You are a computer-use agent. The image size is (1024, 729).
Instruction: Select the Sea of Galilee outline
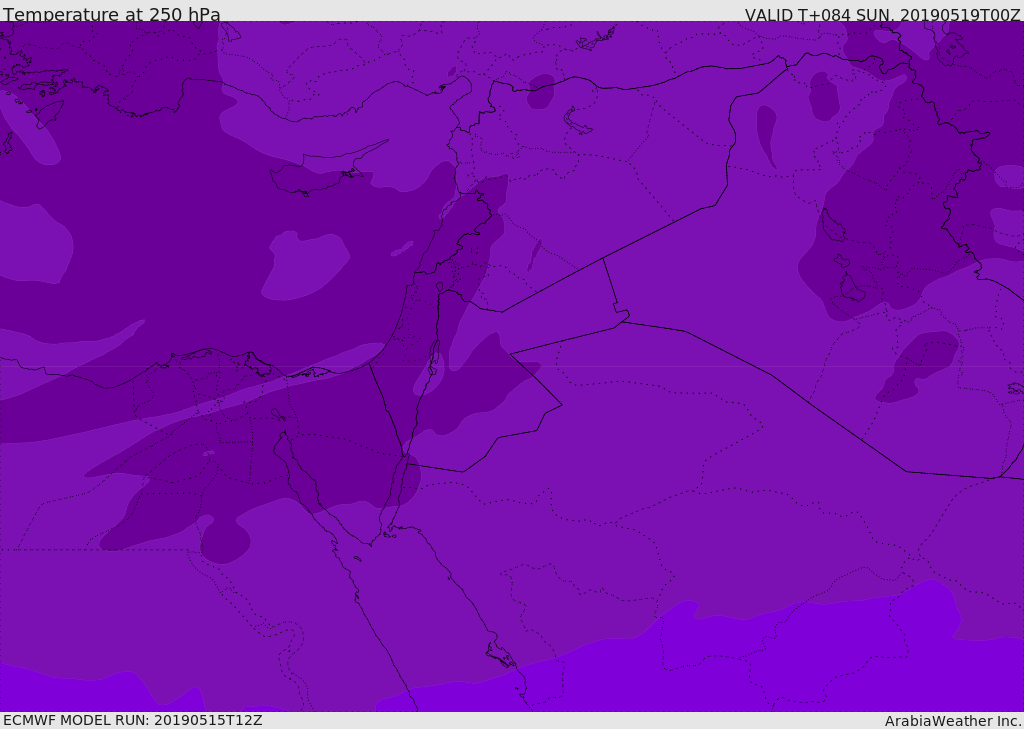440,287
